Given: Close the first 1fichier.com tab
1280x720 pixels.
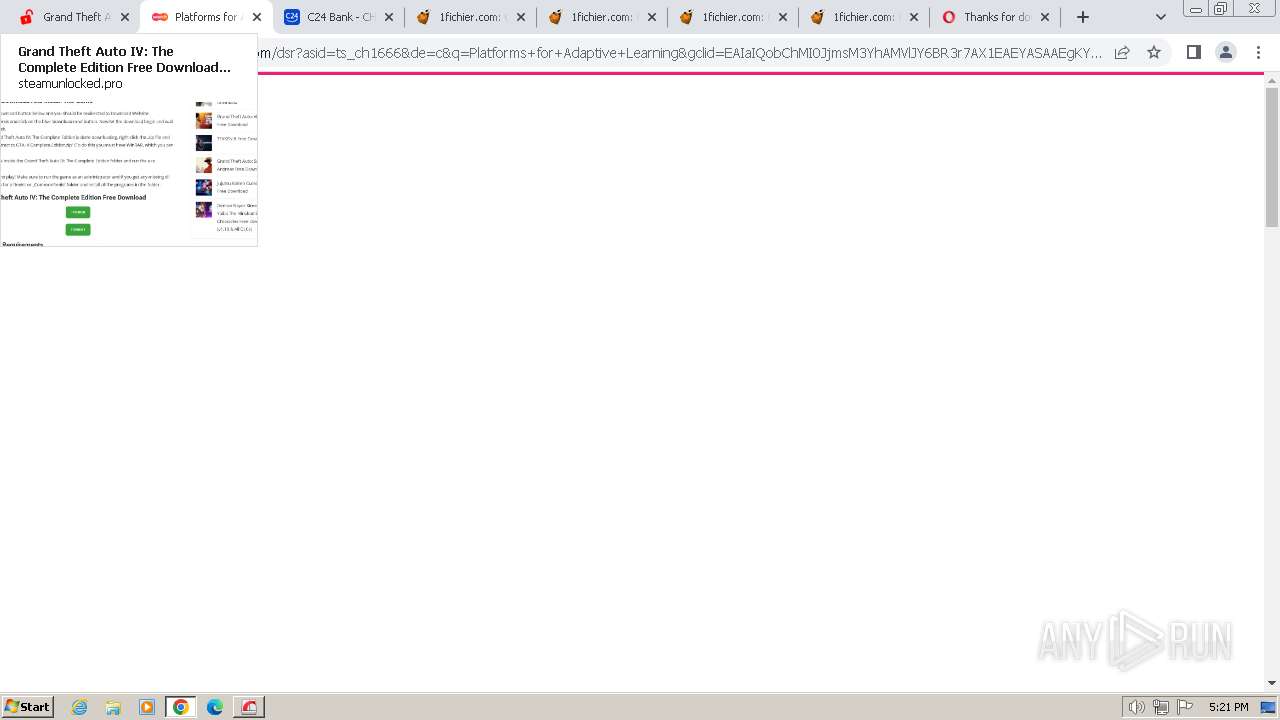Looking at the screenshot, I should click(x=521, y=17).
